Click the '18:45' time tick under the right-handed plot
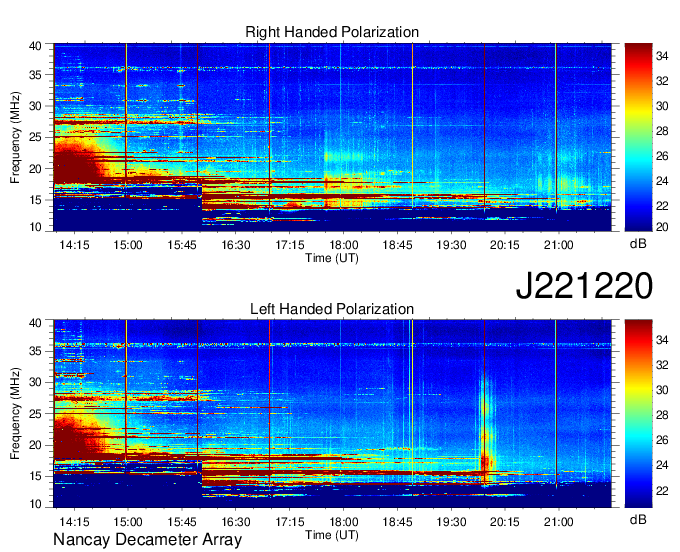This screenshot has width=680, height=552. pyautogui.click(x=397, y=245)
